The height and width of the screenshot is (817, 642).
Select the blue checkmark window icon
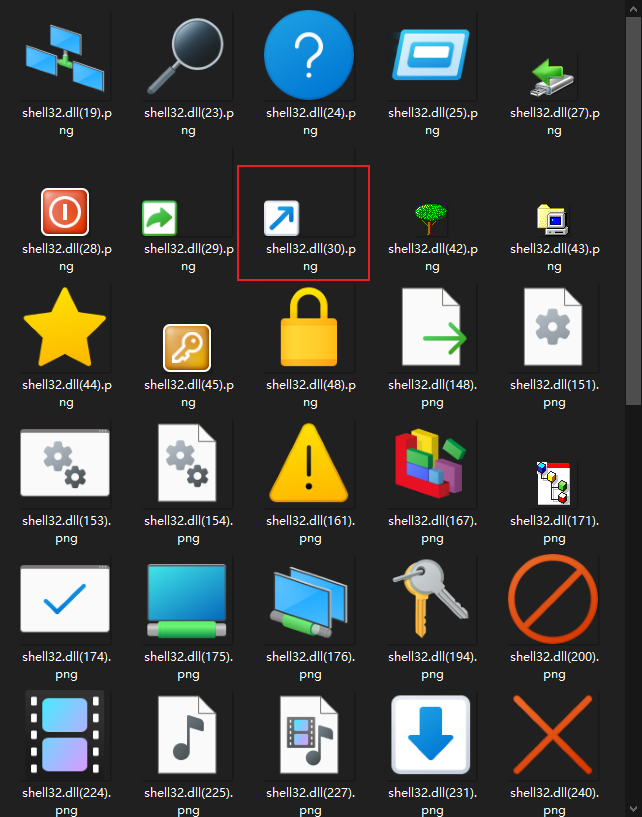pos(65,599)
